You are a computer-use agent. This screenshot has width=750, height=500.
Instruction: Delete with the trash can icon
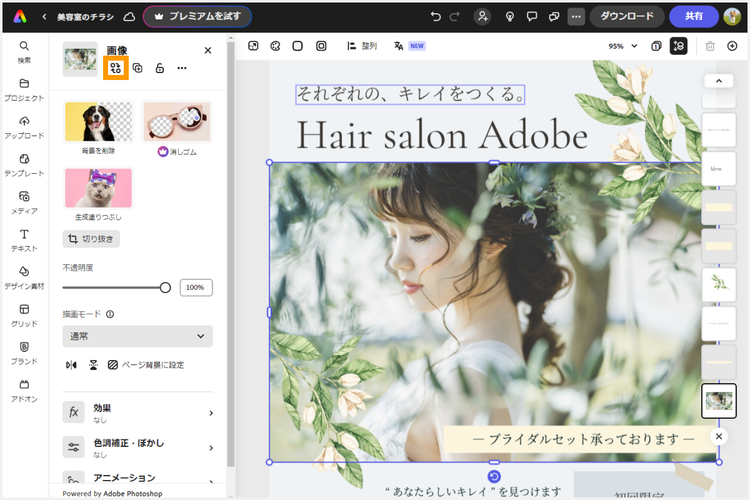click(710, 46)
